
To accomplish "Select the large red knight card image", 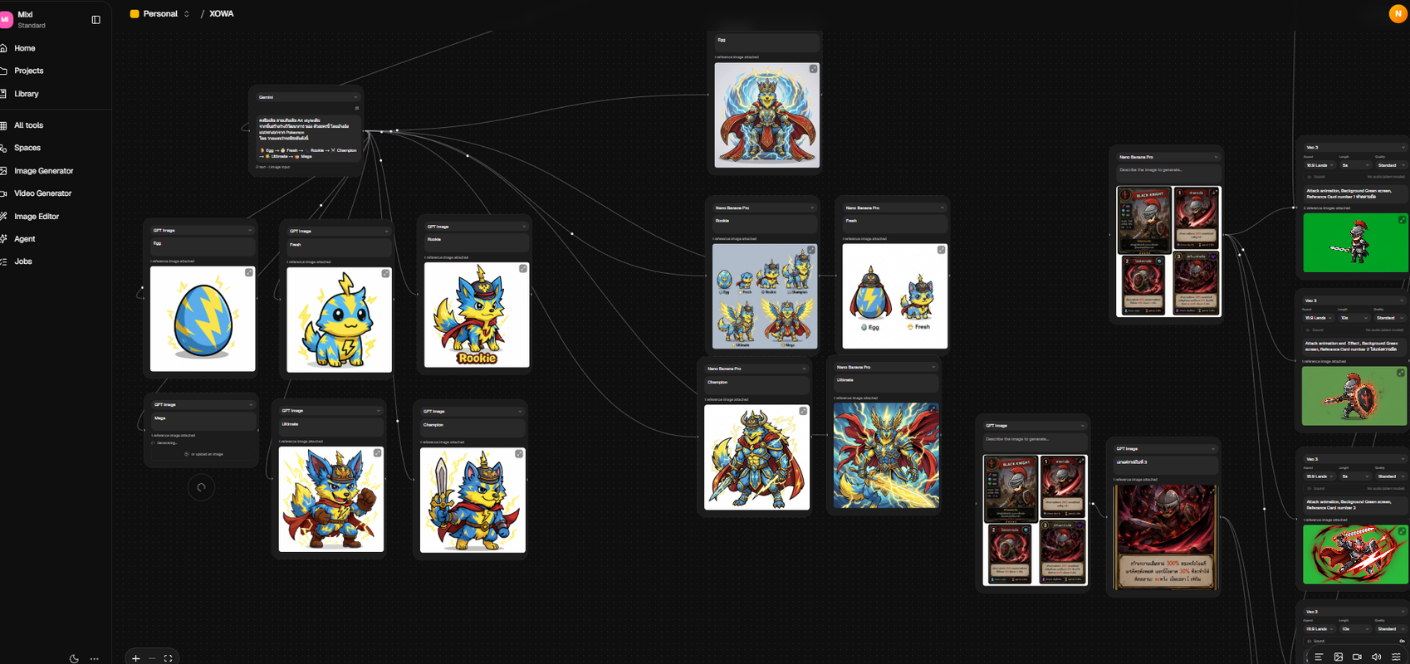I will tap(1166, 537).
